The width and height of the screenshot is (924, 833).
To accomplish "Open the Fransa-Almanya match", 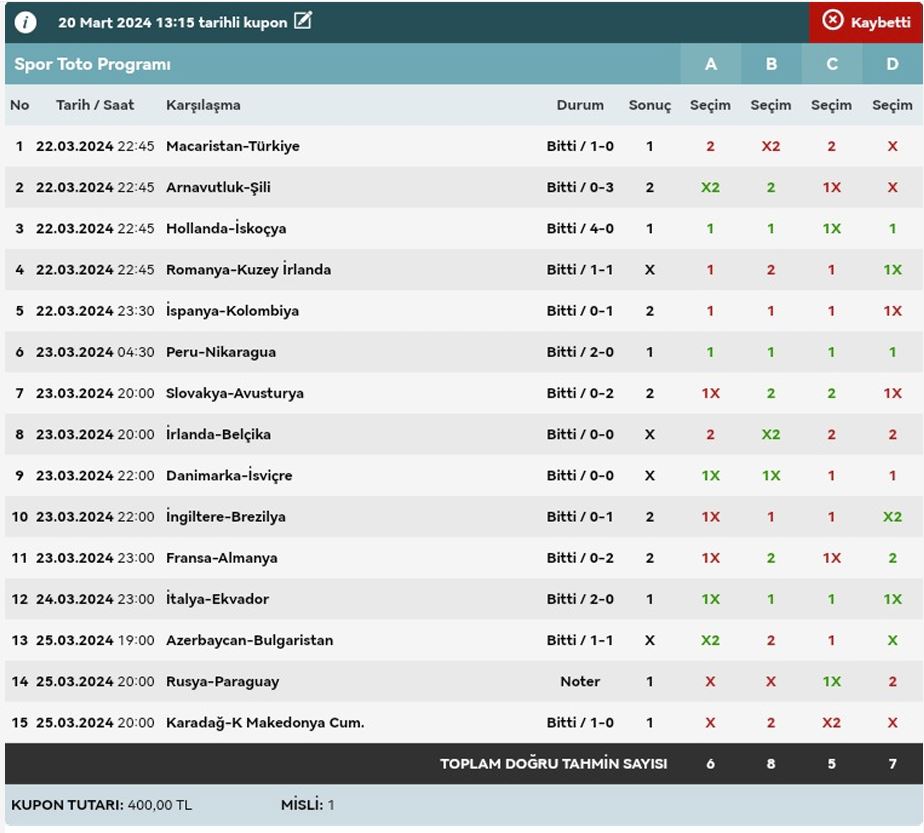I will 222,558.
